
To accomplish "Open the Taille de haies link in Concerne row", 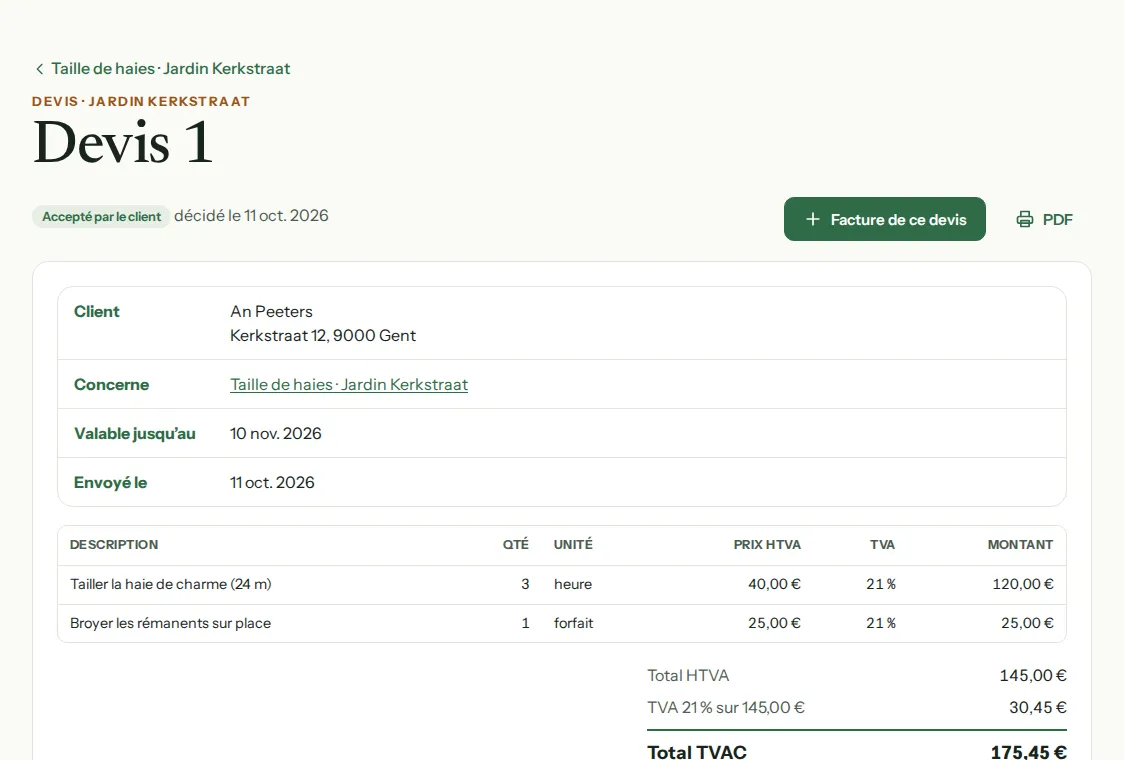I will [349, 385].
